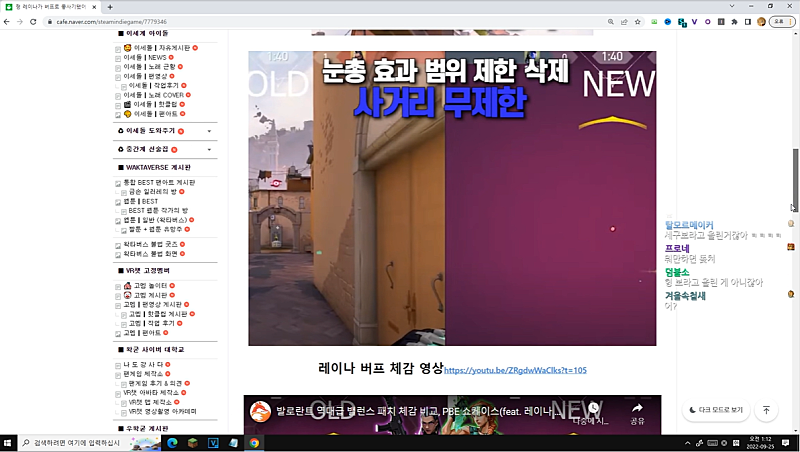The width and height of the screenshot is (800, 452).
Task: Reload the current Naver cafe page
Action: [33, 22]
